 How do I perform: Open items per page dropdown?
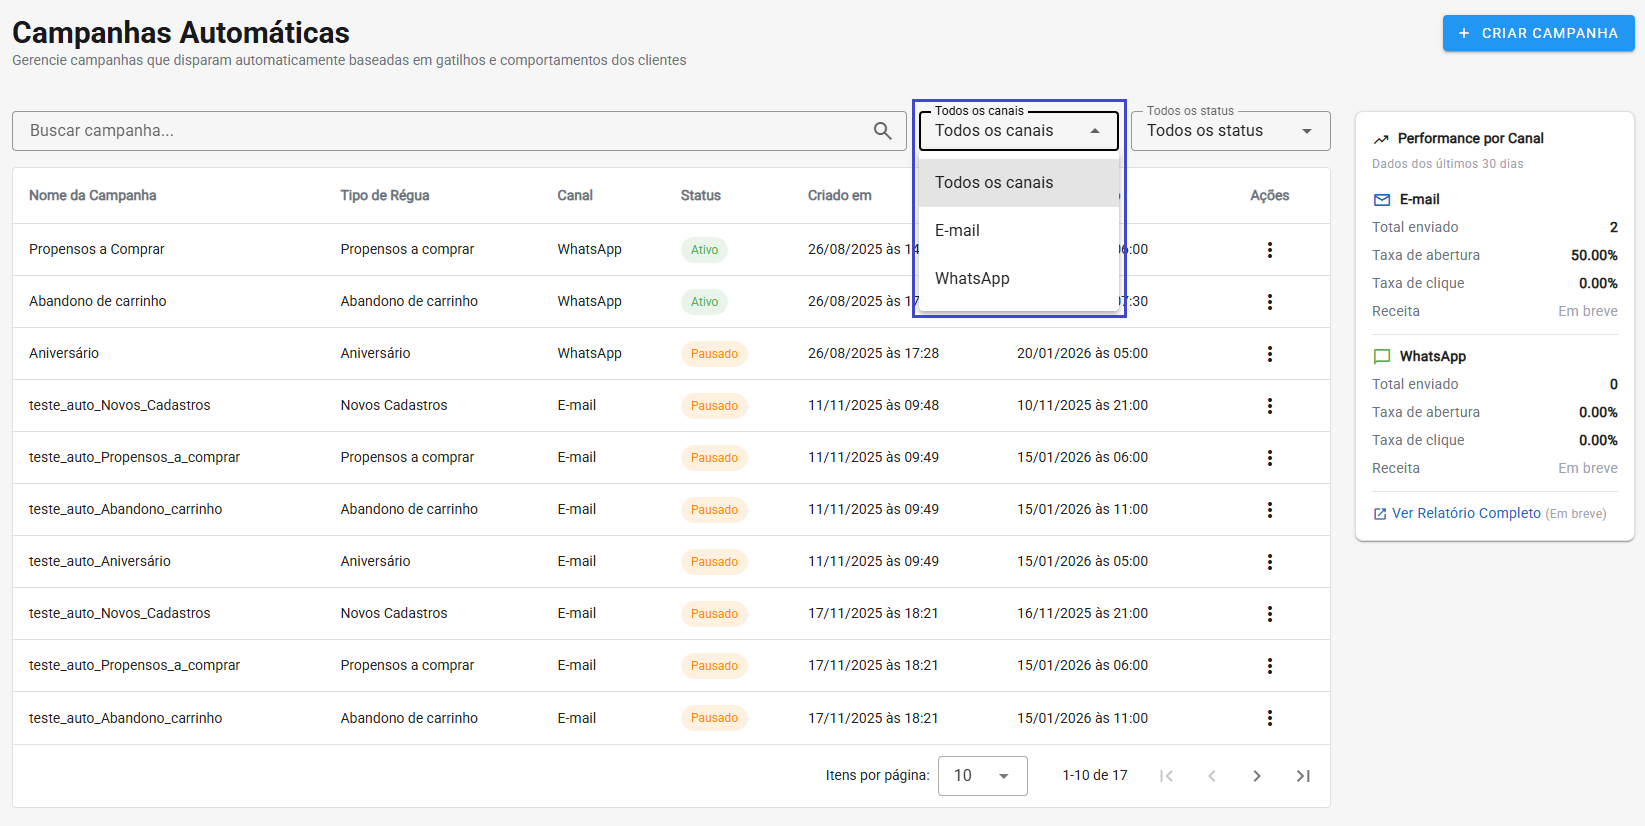coord(982,776)
